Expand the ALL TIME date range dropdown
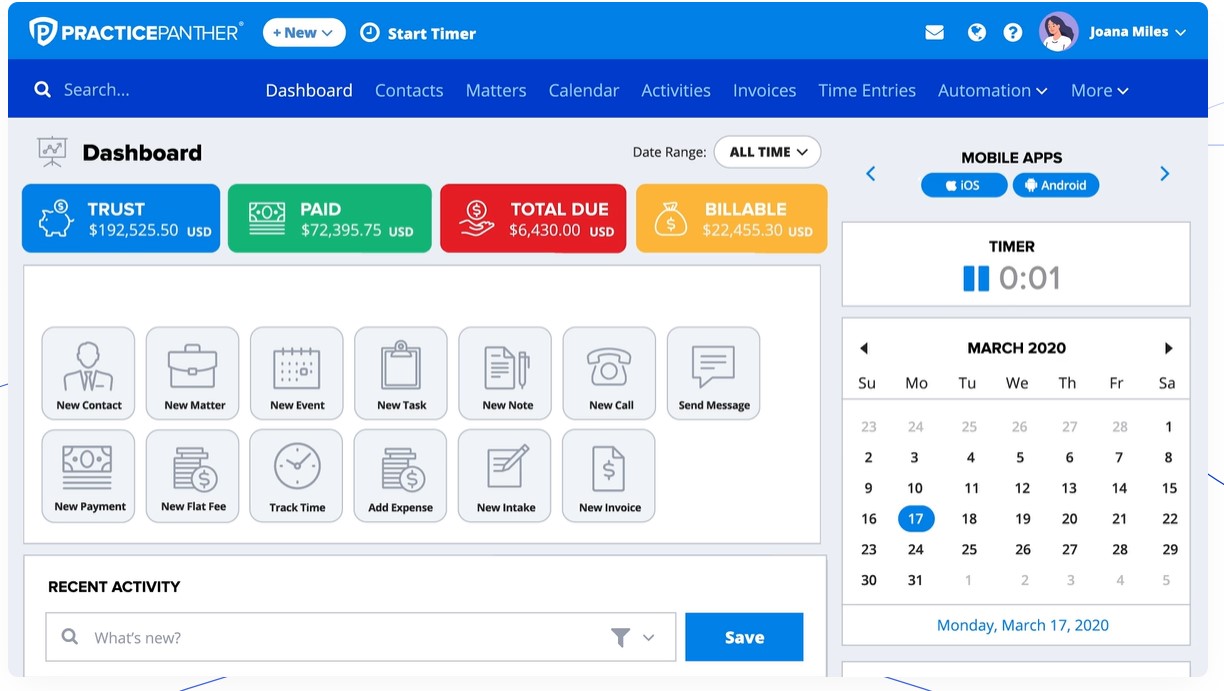 pos(768,152)
